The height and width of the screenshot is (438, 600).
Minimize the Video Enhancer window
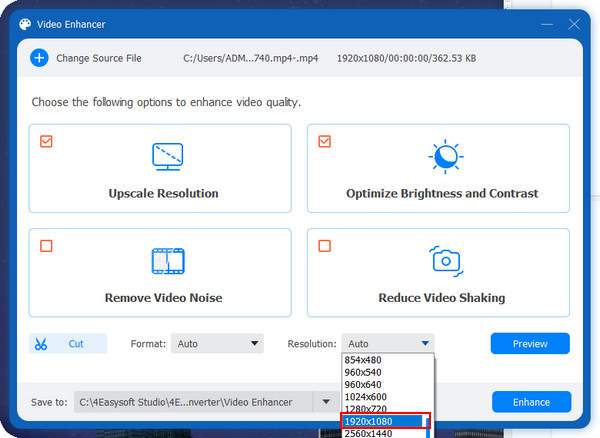[x=547, y=24]
